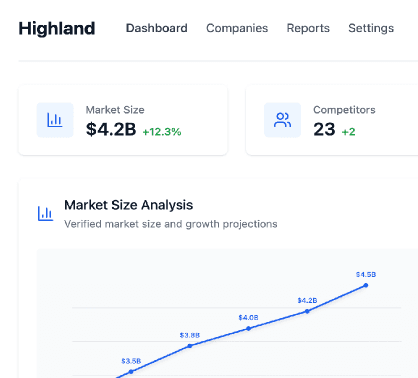
Task: Click the Competitors card label
Action: [x=344, y=110]
